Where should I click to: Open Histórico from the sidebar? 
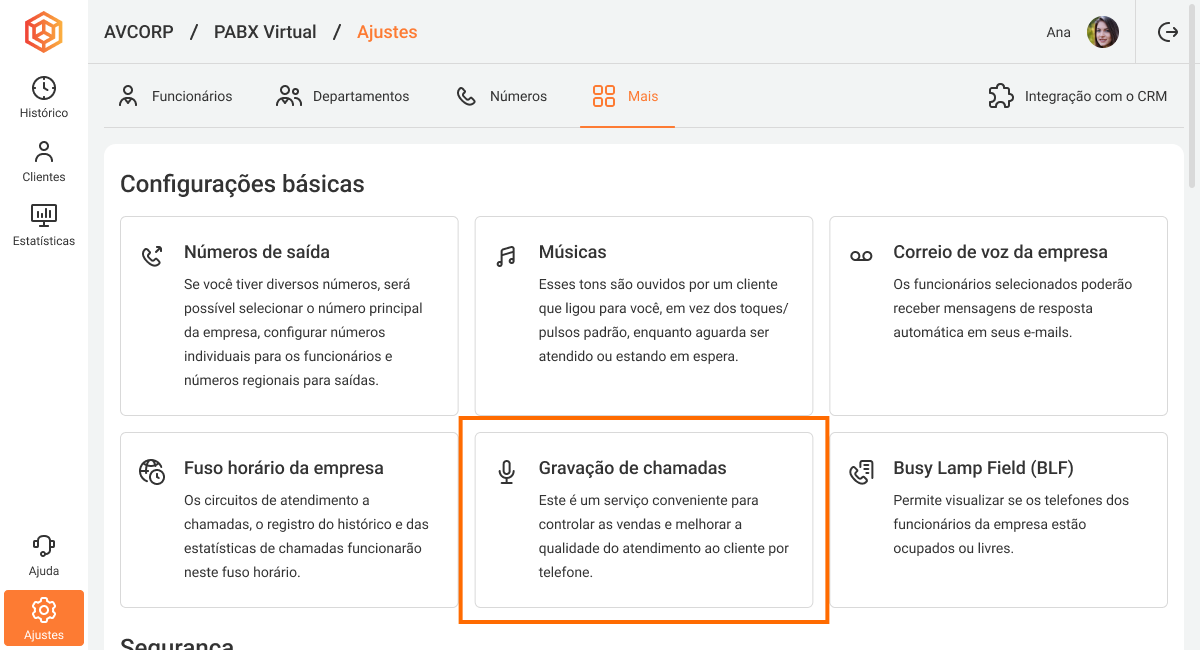tap(44, 97)
